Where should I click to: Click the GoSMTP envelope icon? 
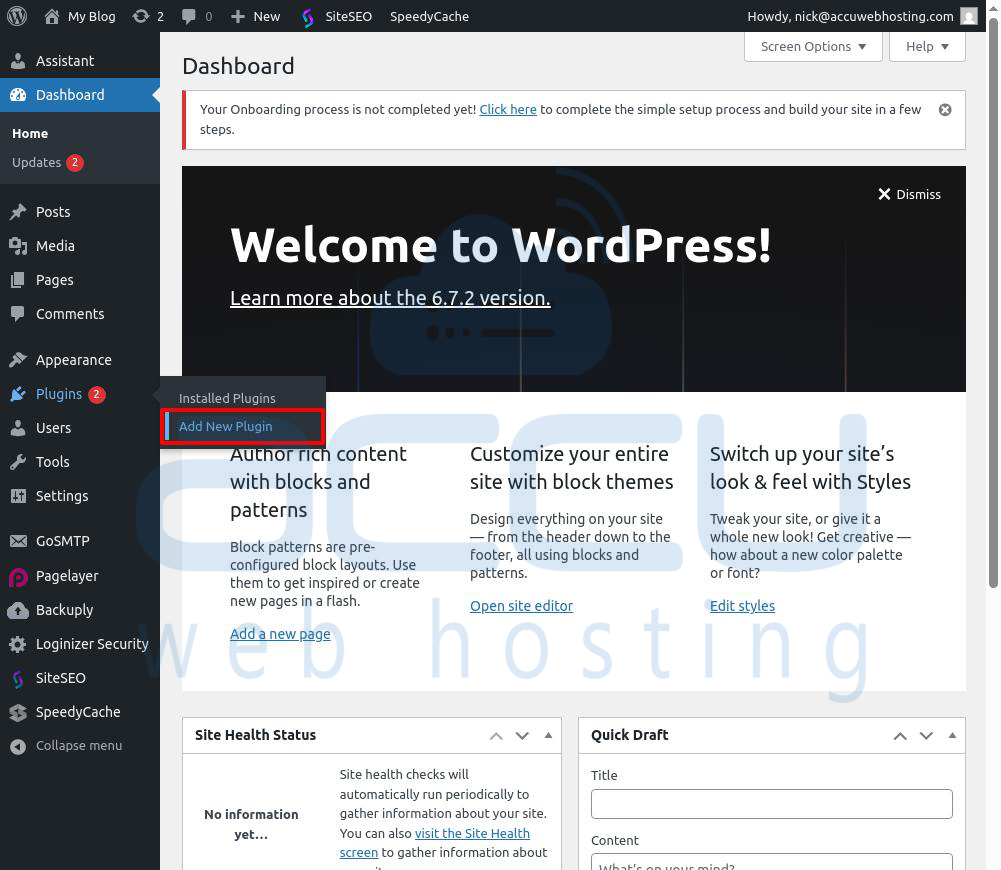point(18,541)
